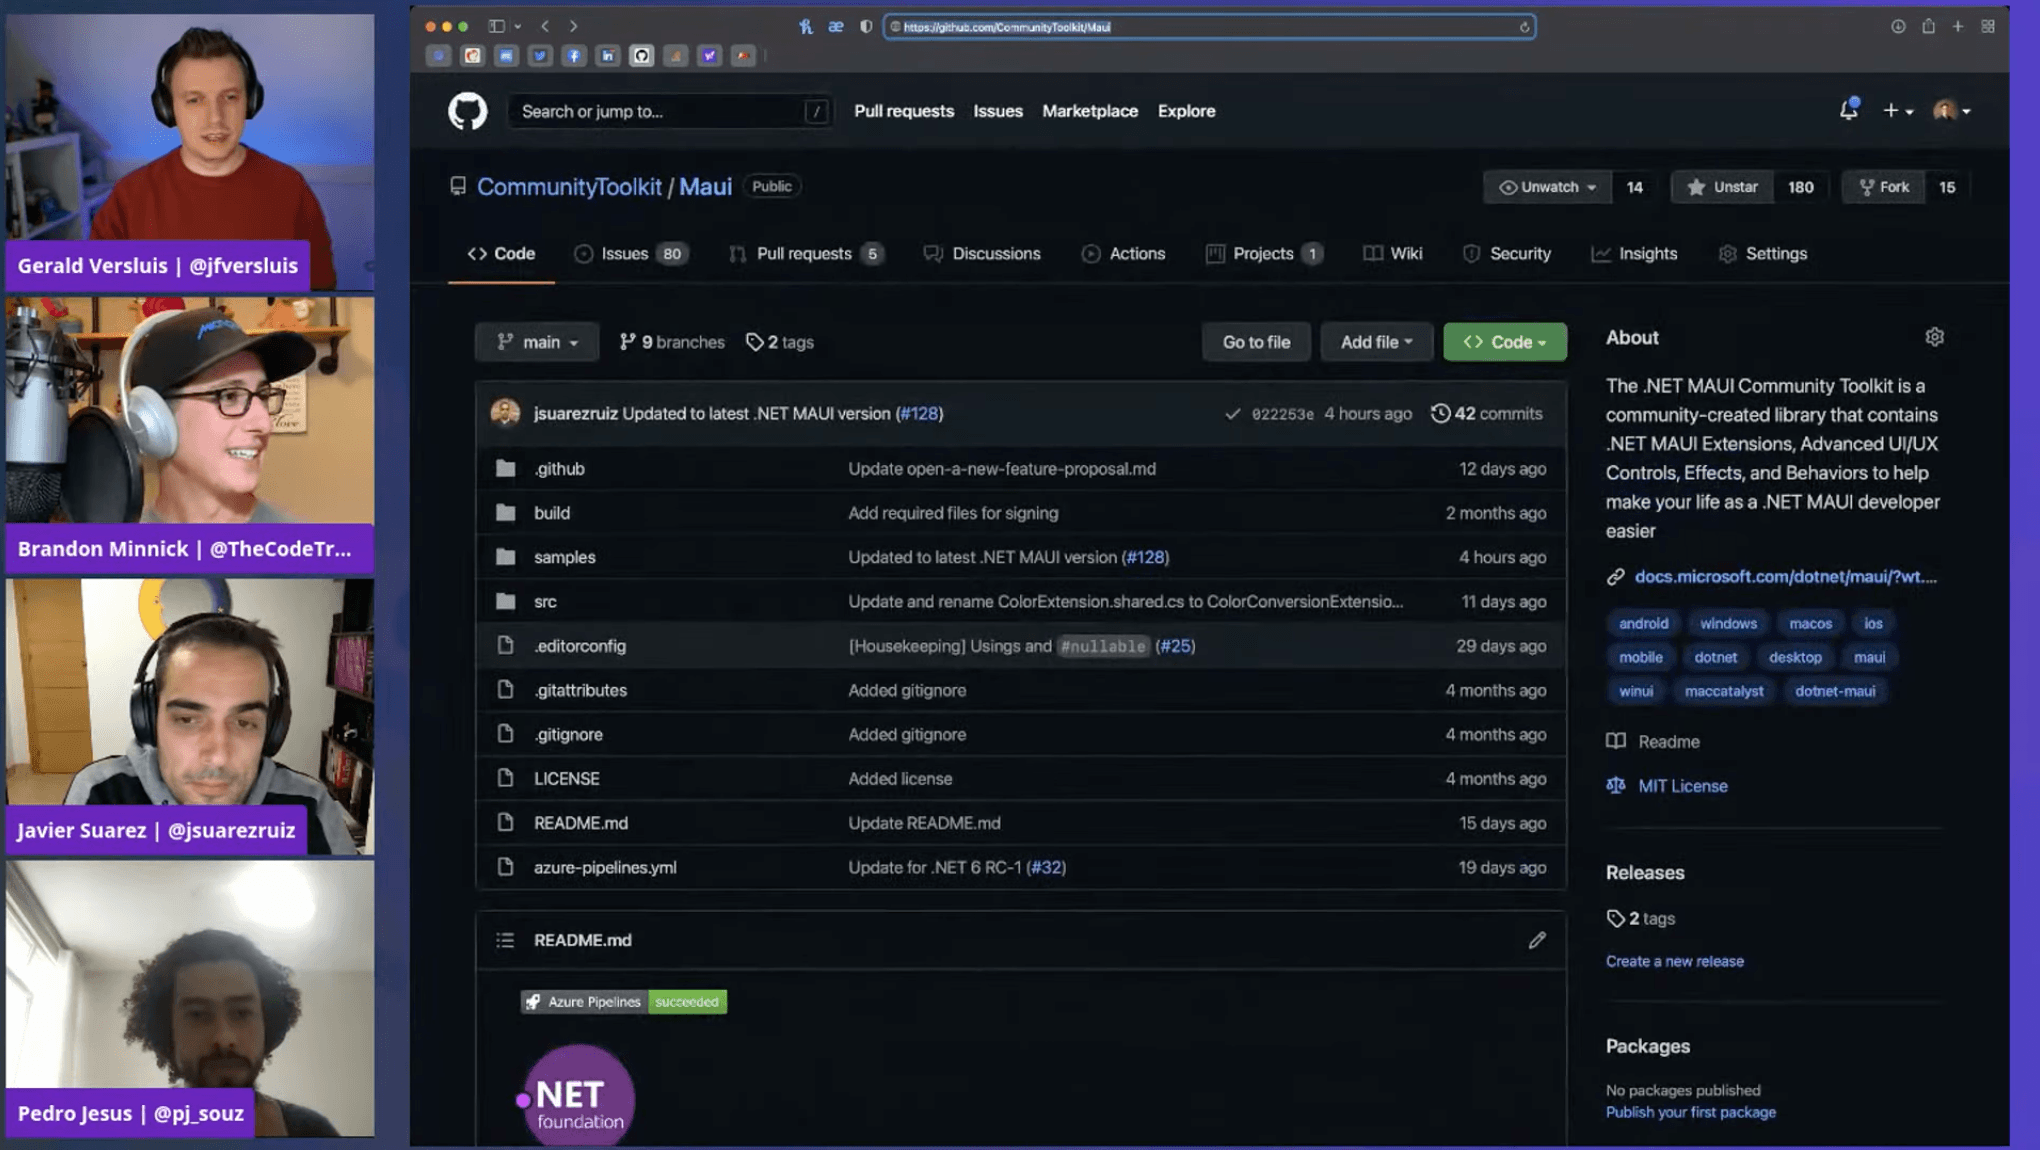Click the Go to file button

[1256, 342]
